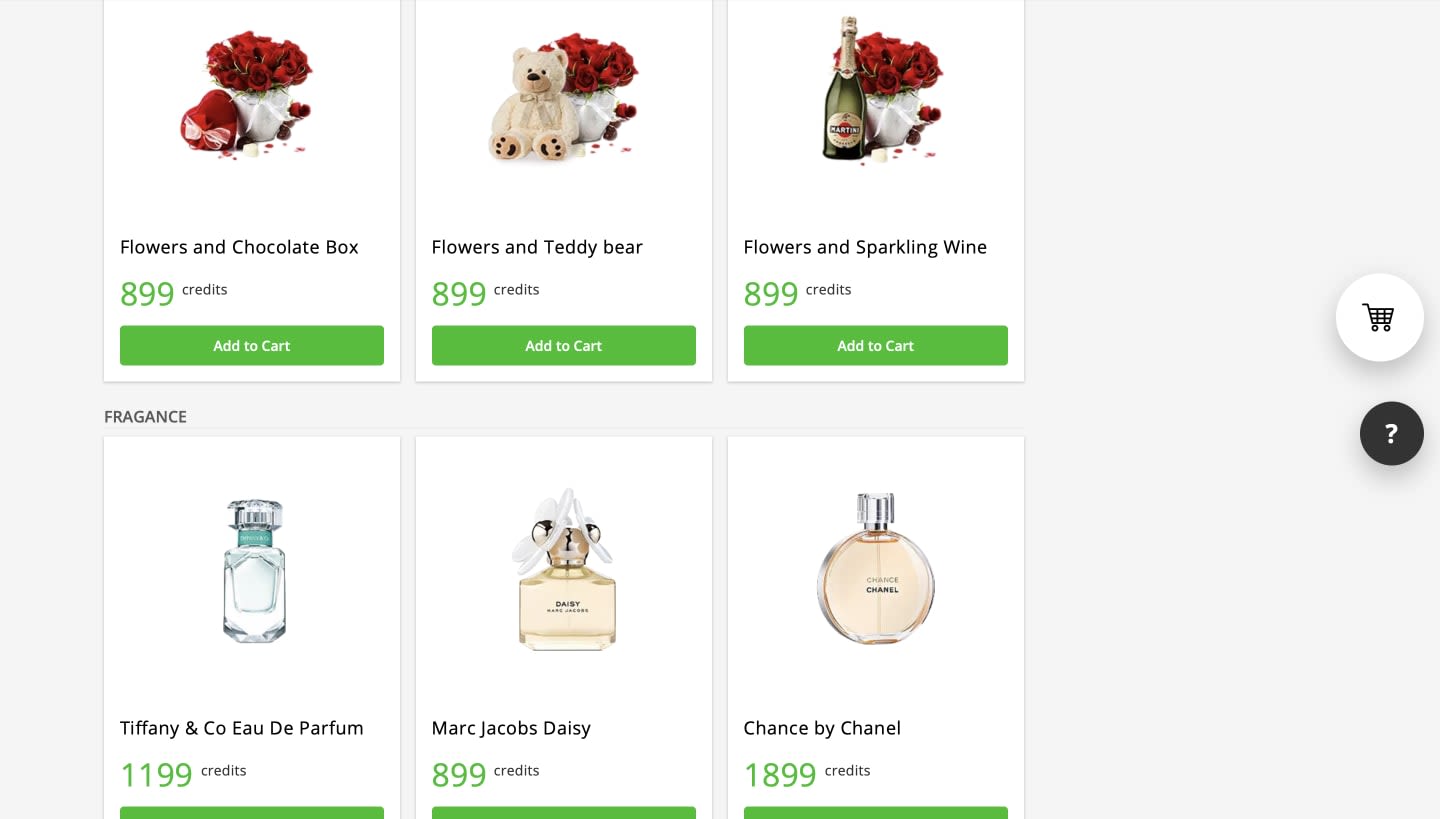
Task: Open the shopping cart icon
Action: 1379,317
